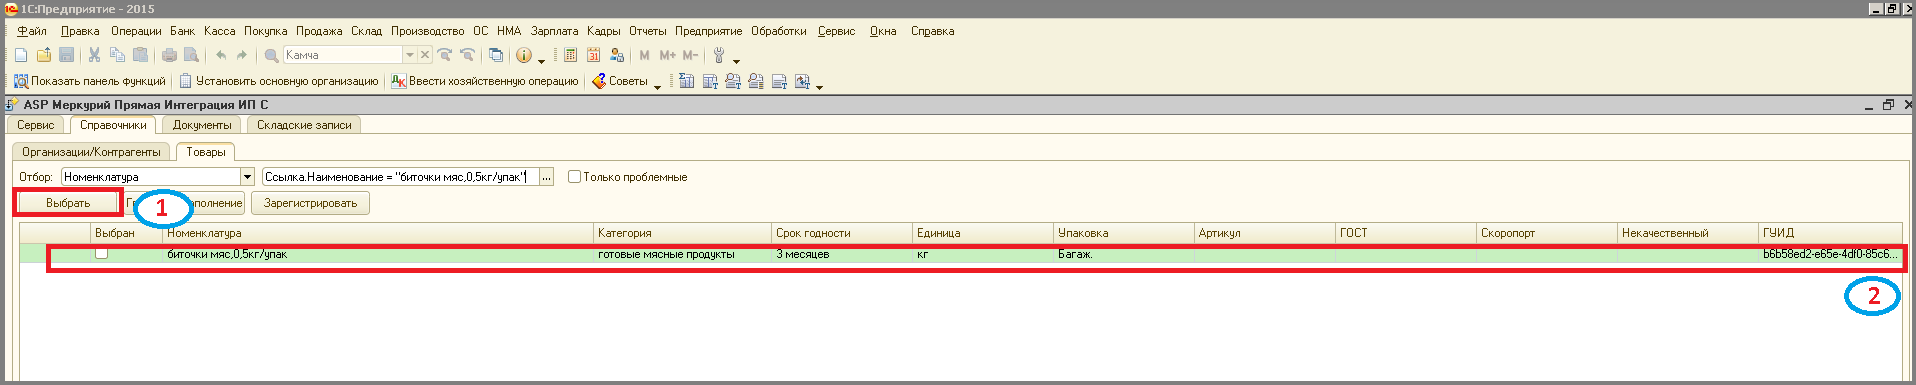The height and width of the screenshot is (385, 1916).
Task: Open the Файл menu
Action: (32, 31)
